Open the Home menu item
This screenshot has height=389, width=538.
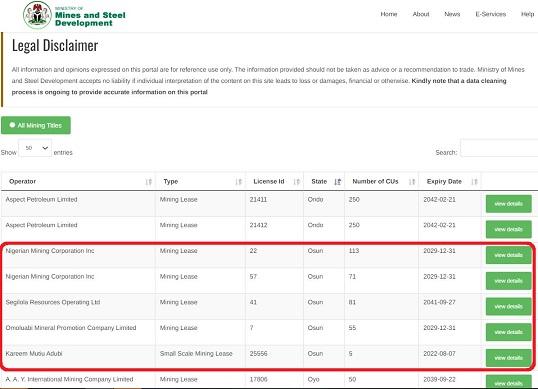click(x=389, y=14)
